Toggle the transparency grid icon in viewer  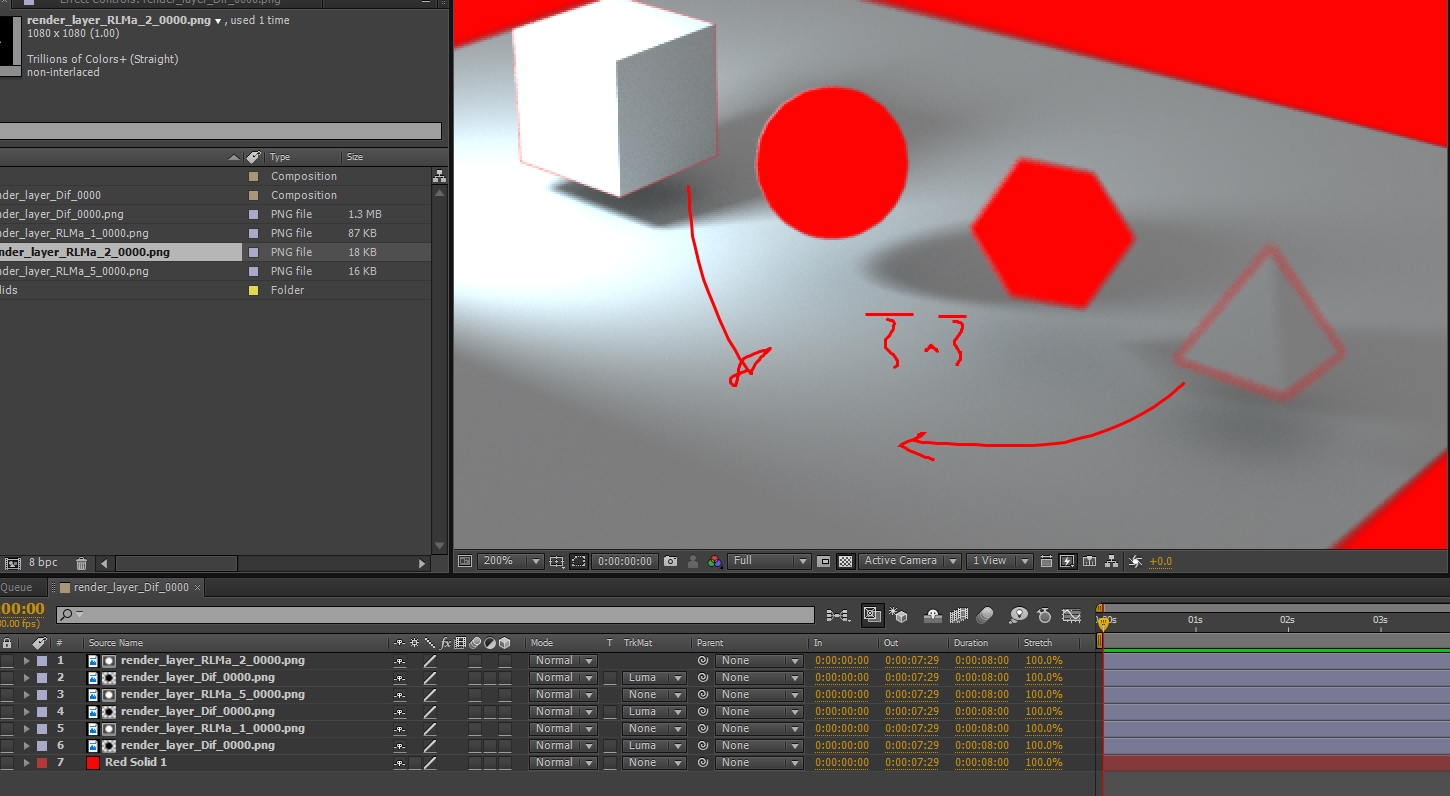point(845,562)
